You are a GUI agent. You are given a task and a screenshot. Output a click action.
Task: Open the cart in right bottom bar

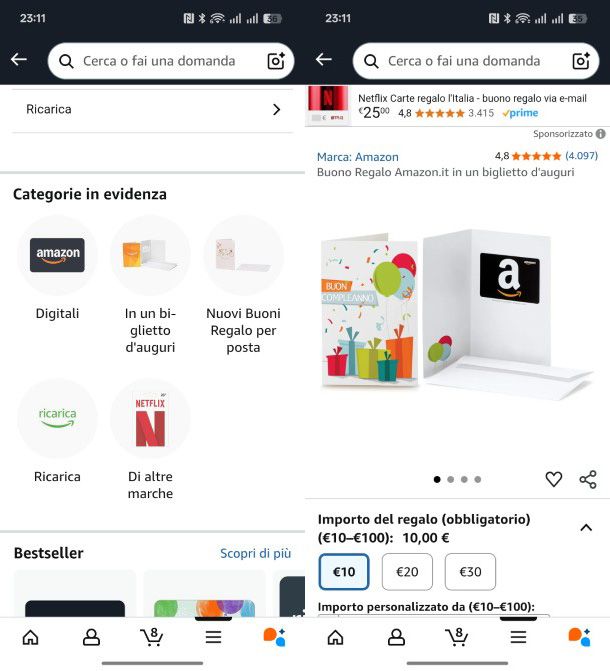click(457, 637)
